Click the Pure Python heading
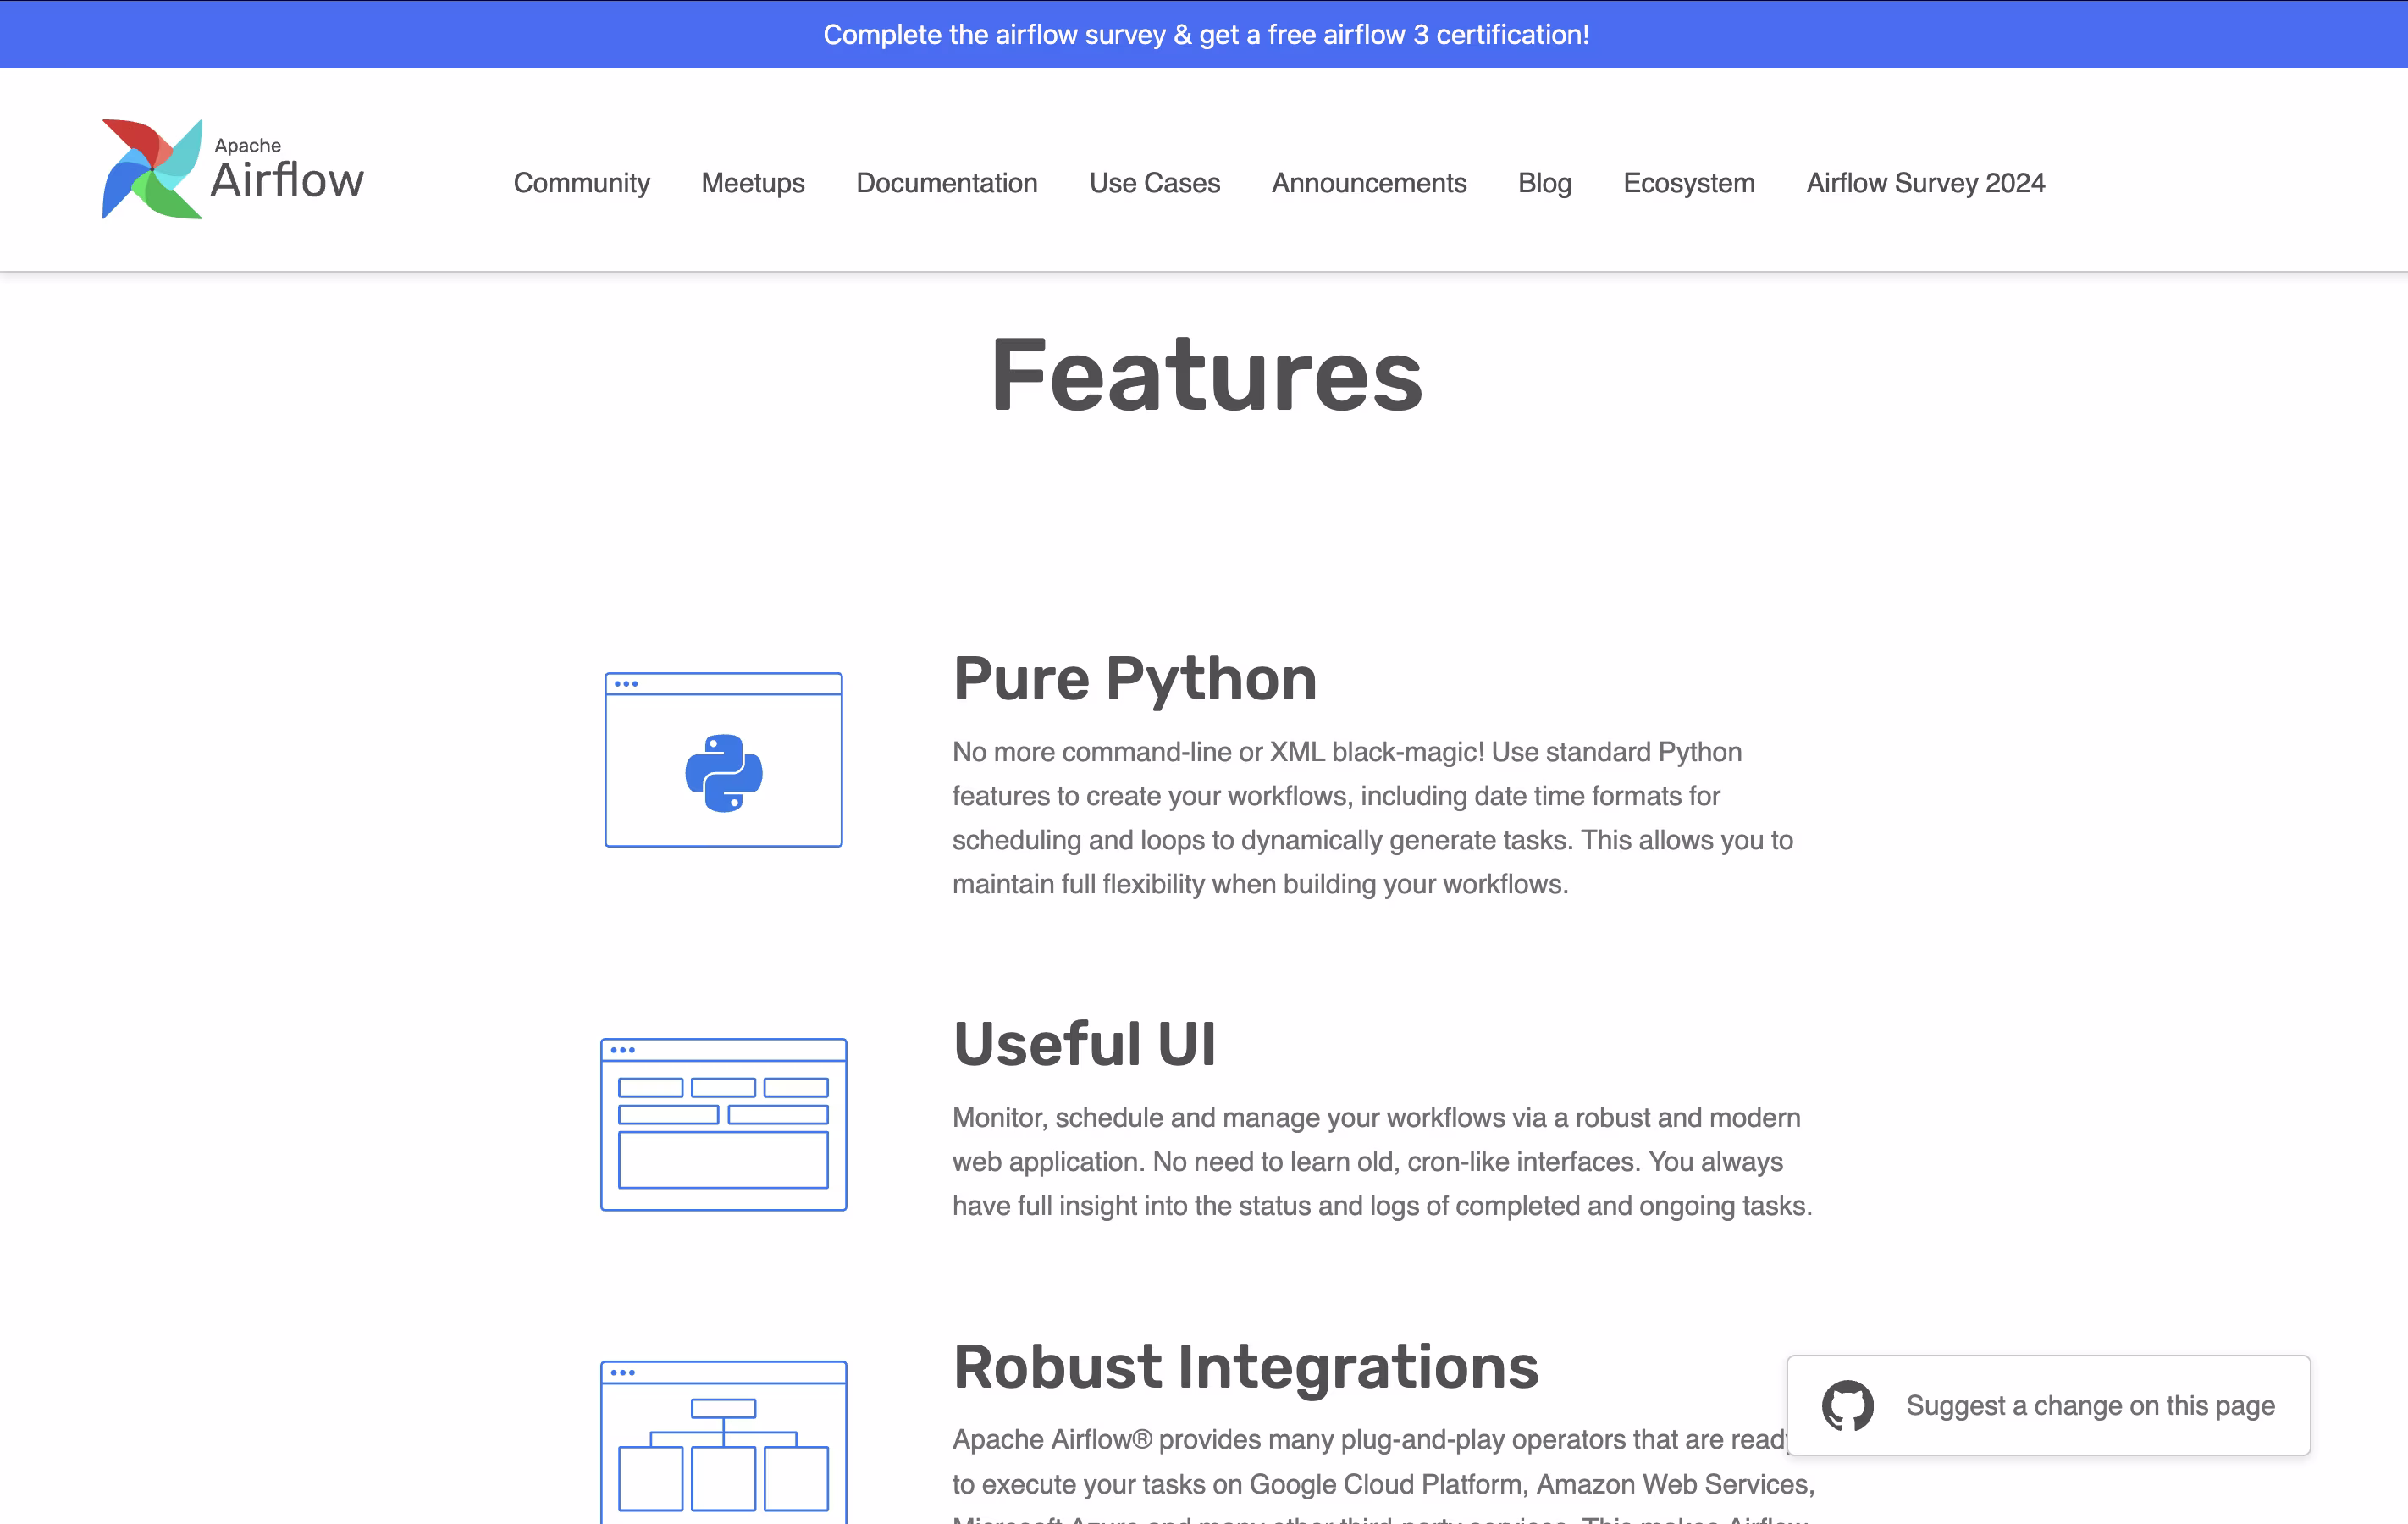This screenshot has width=2408, height=1524. point(1134,679)
